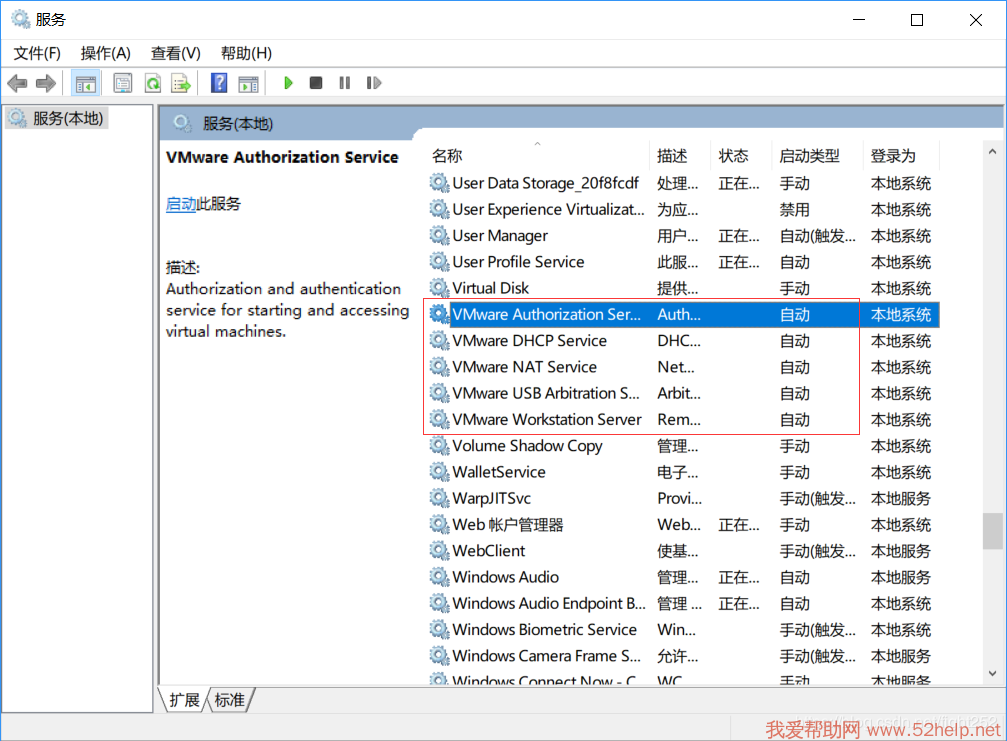The width and height of the screenshot is (1007, 741).
Task: Open the 操作(A) menu
Action: click(106, 53)
